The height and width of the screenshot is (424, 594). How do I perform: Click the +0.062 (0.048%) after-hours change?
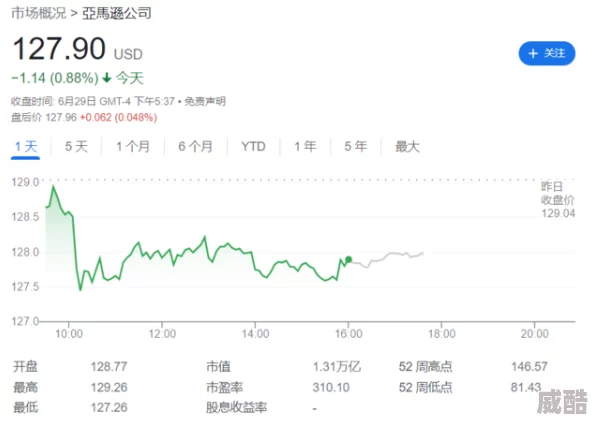[x=118, y=117]
